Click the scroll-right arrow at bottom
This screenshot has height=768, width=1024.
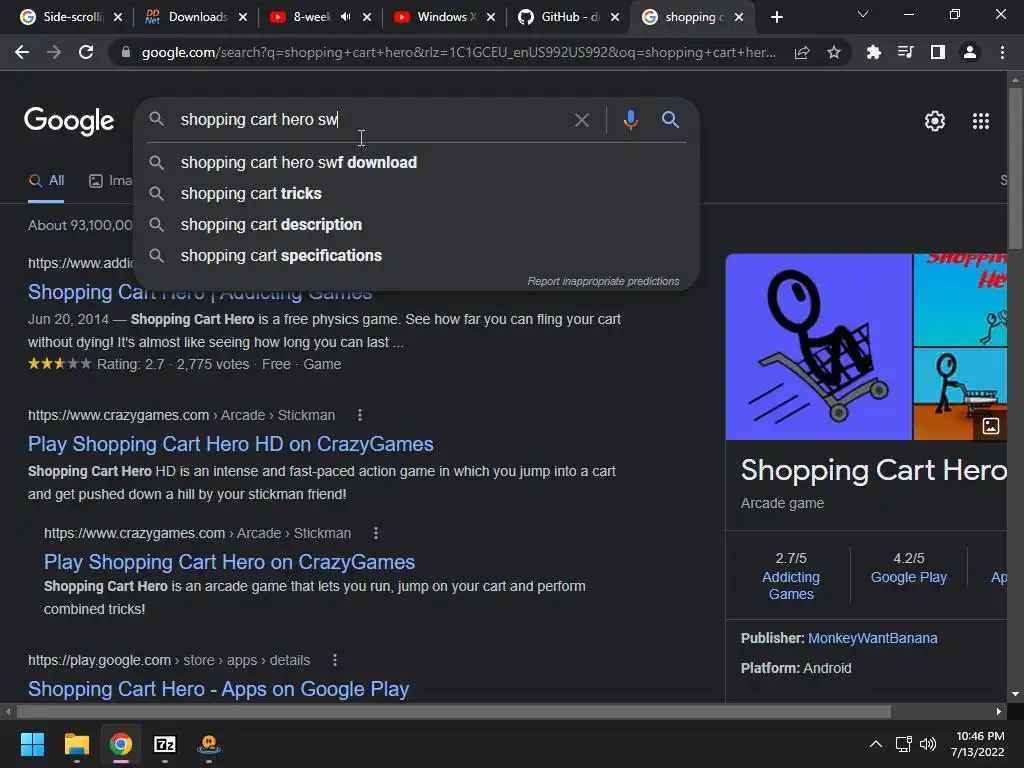point(999,711)
